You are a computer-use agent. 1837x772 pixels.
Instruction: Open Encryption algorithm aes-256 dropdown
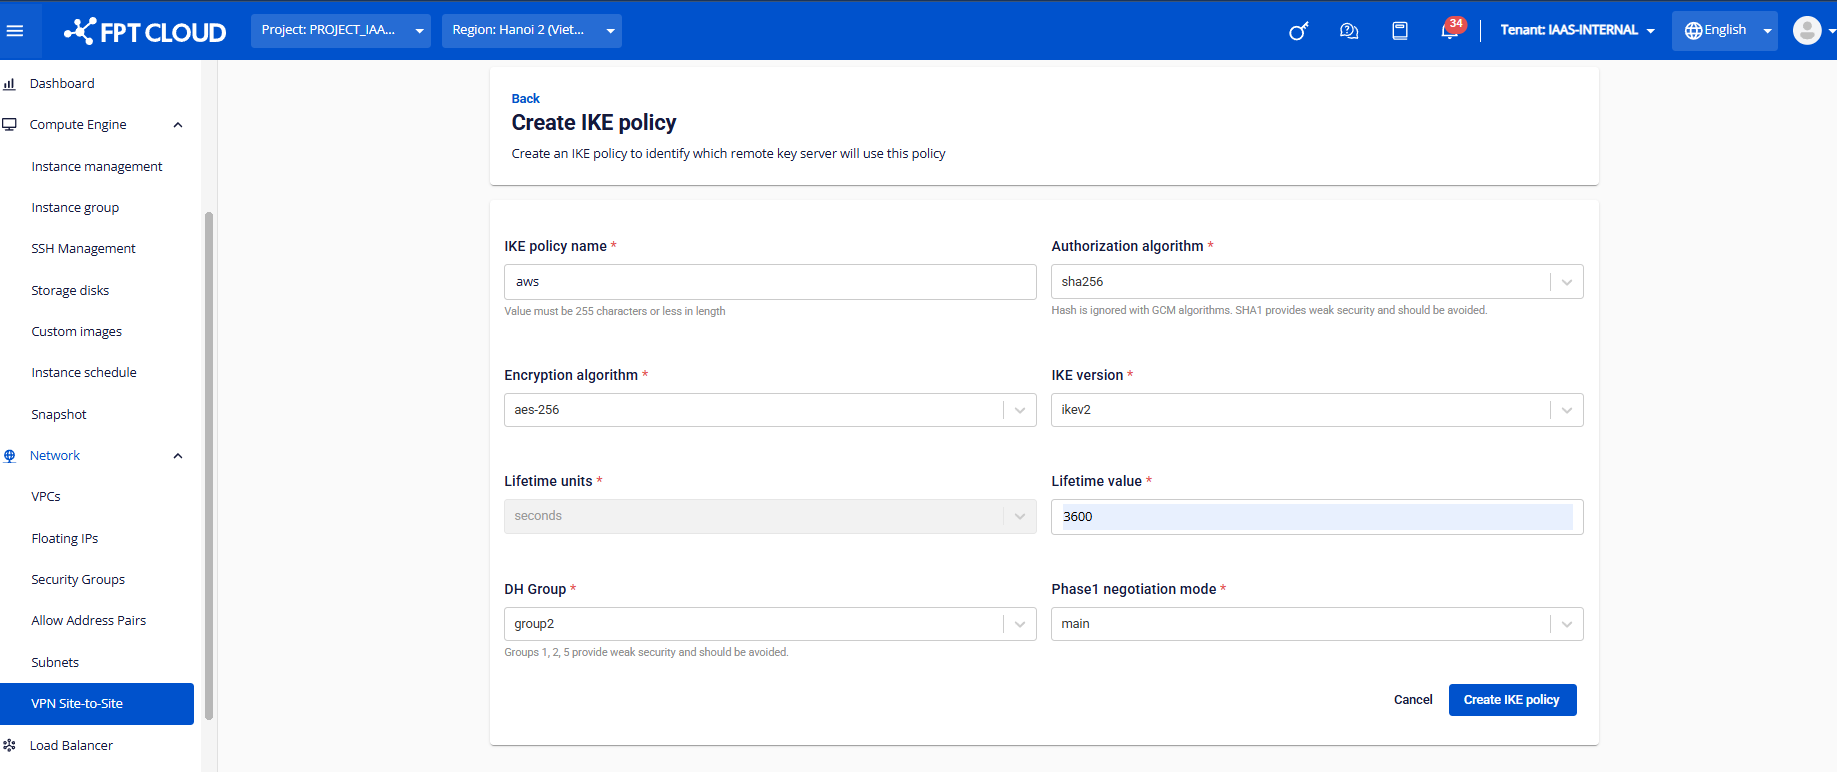point(770,410)
